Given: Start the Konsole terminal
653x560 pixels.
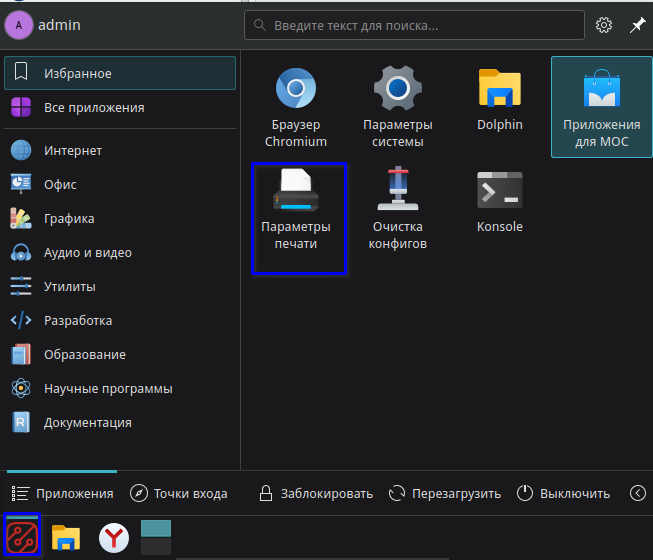Looking at the screenshot, I should (499, 202).
